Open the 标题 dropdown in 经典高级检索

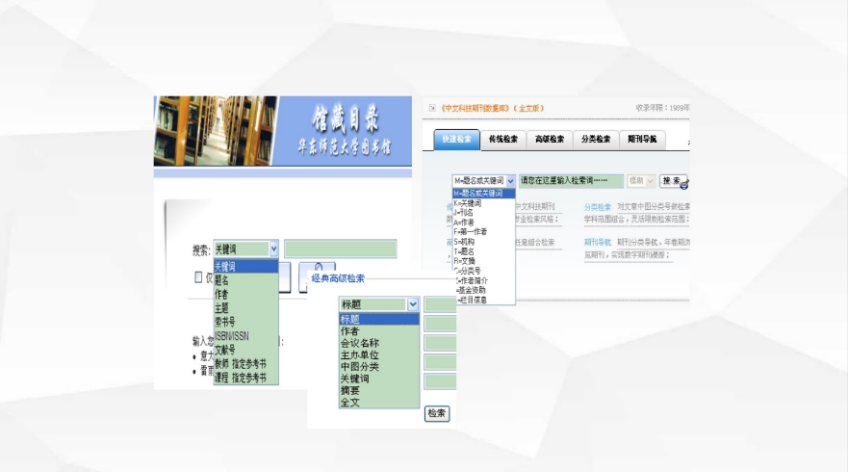pos(412,304)
